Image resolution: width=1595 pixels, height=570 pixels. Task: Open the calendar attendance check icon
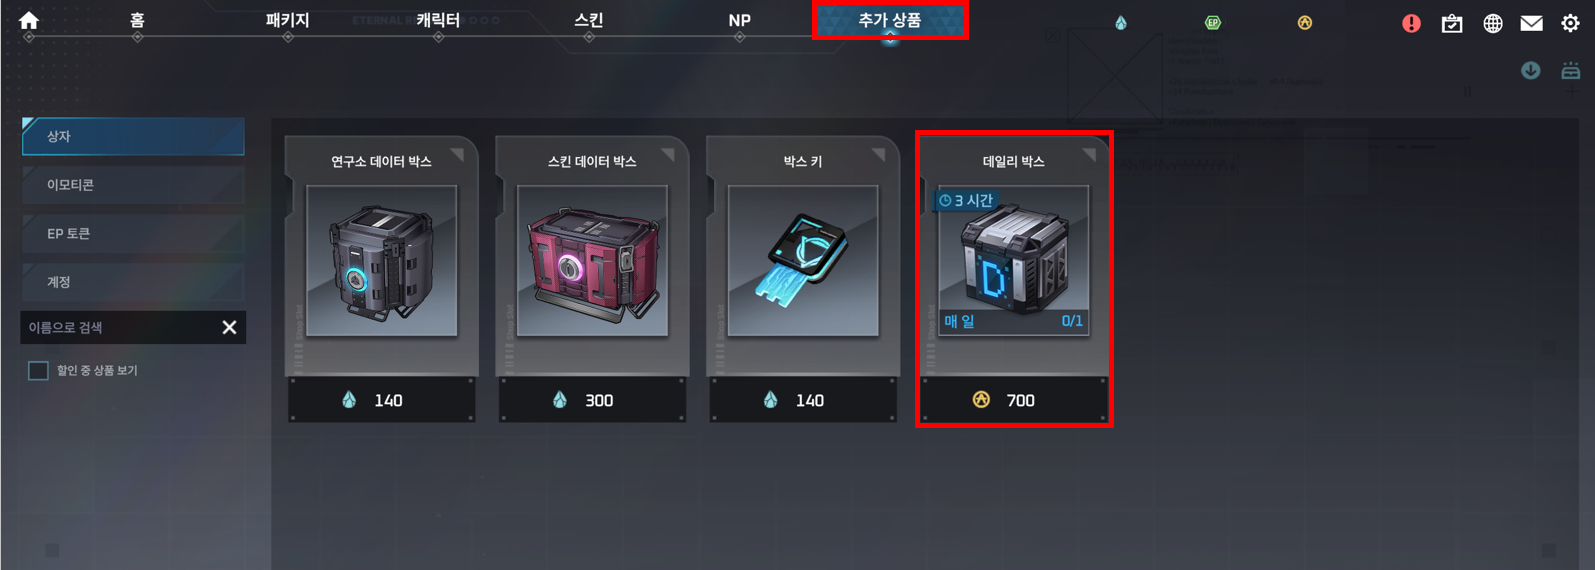click(1452, 23)
